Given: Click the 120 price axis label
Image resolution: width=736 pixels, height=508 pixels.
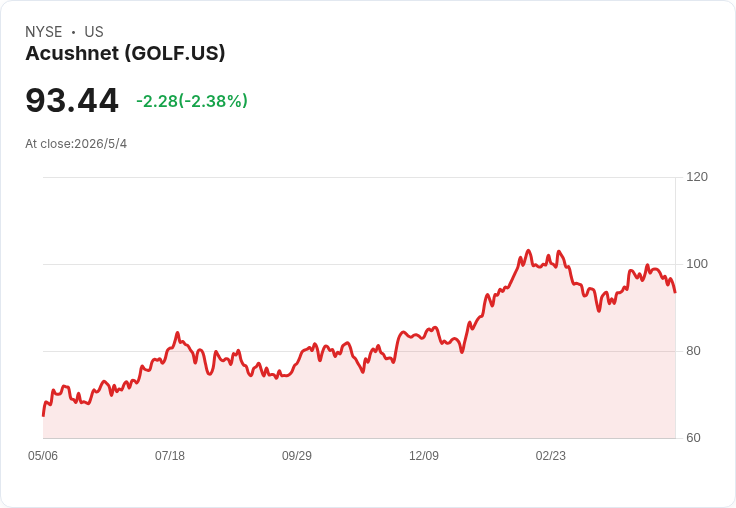Looking at the screenshot, I should [x=697, y=177].
